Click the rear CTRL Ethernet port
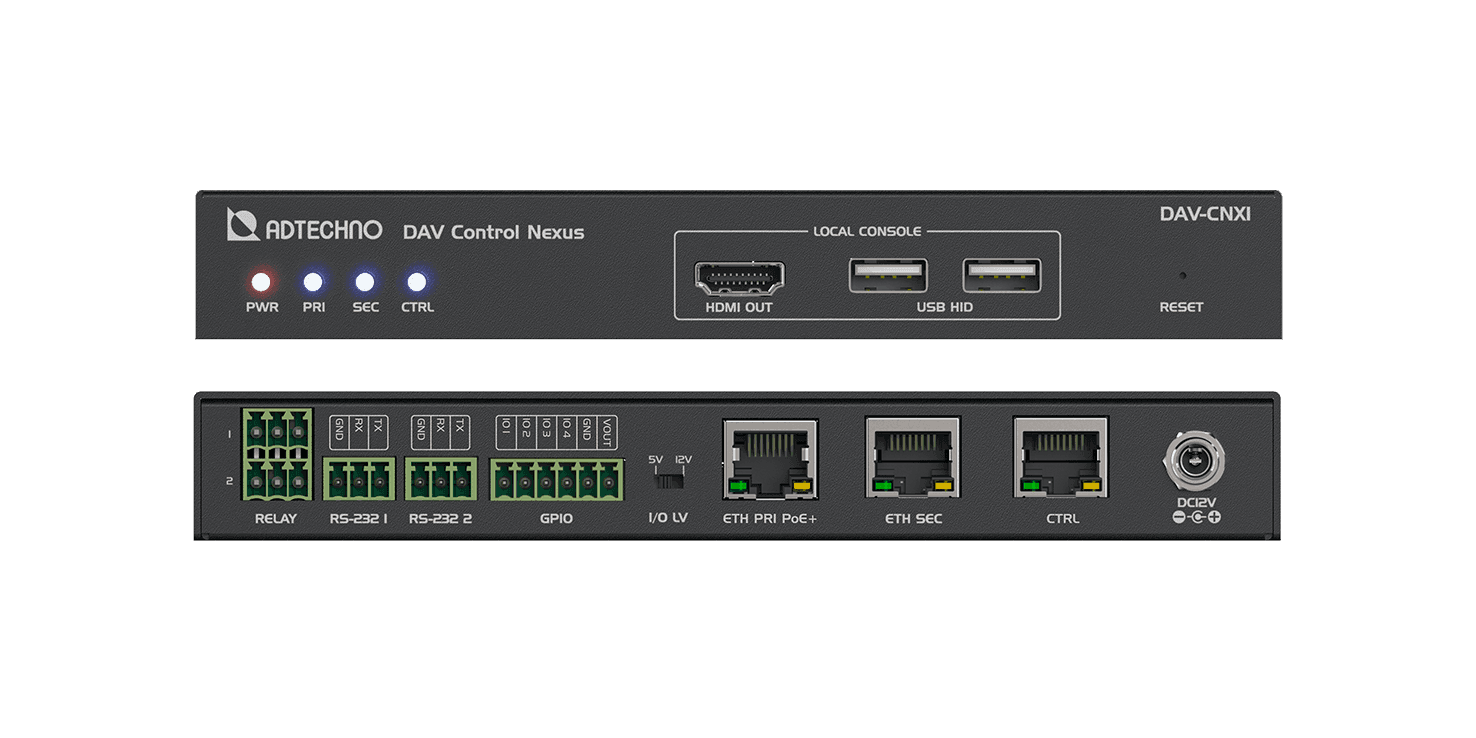This screenshot has width=1476, height=738. tap(1061, 458)
